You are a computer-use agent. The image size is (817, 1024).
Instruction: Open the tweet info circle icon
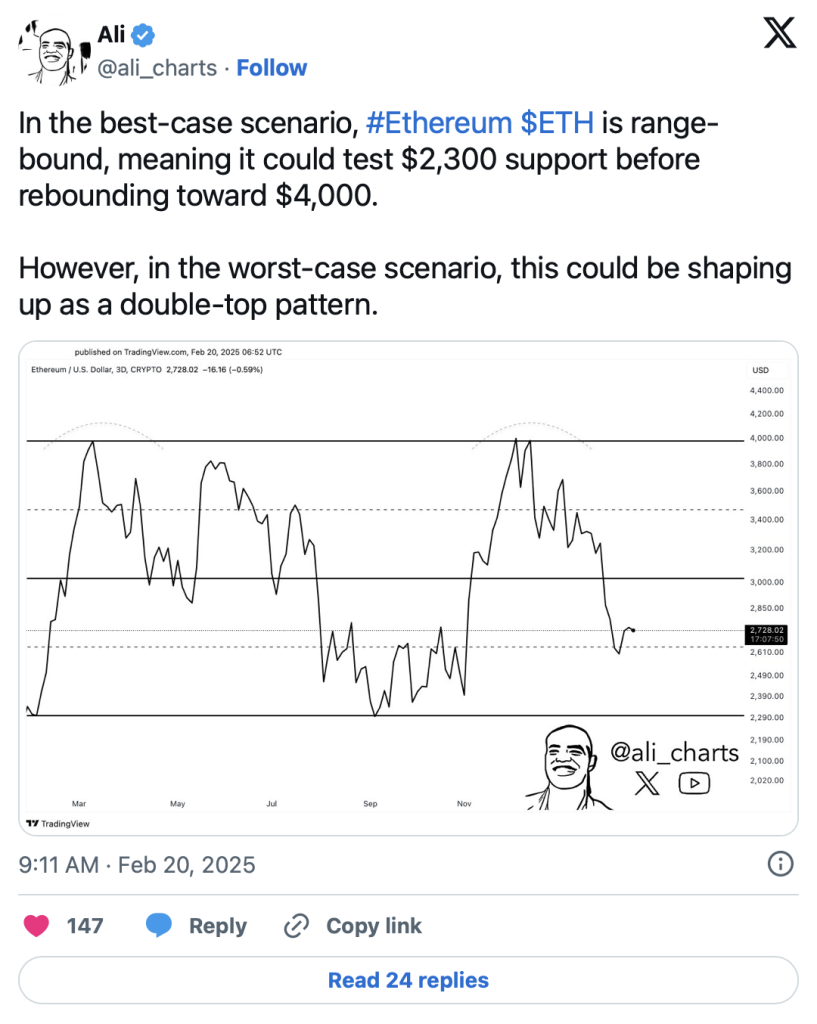[x=780, y=864]
